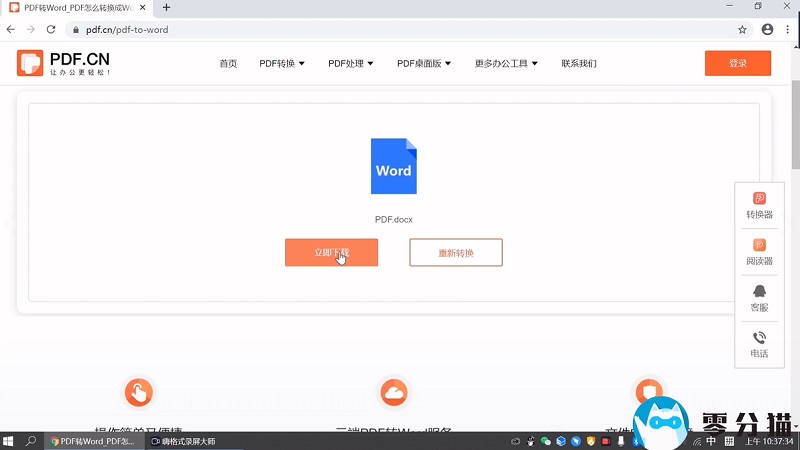This screenshot has width=800, height=450.
Task: Open Chrome profile avatar
Action: (767, 30)
